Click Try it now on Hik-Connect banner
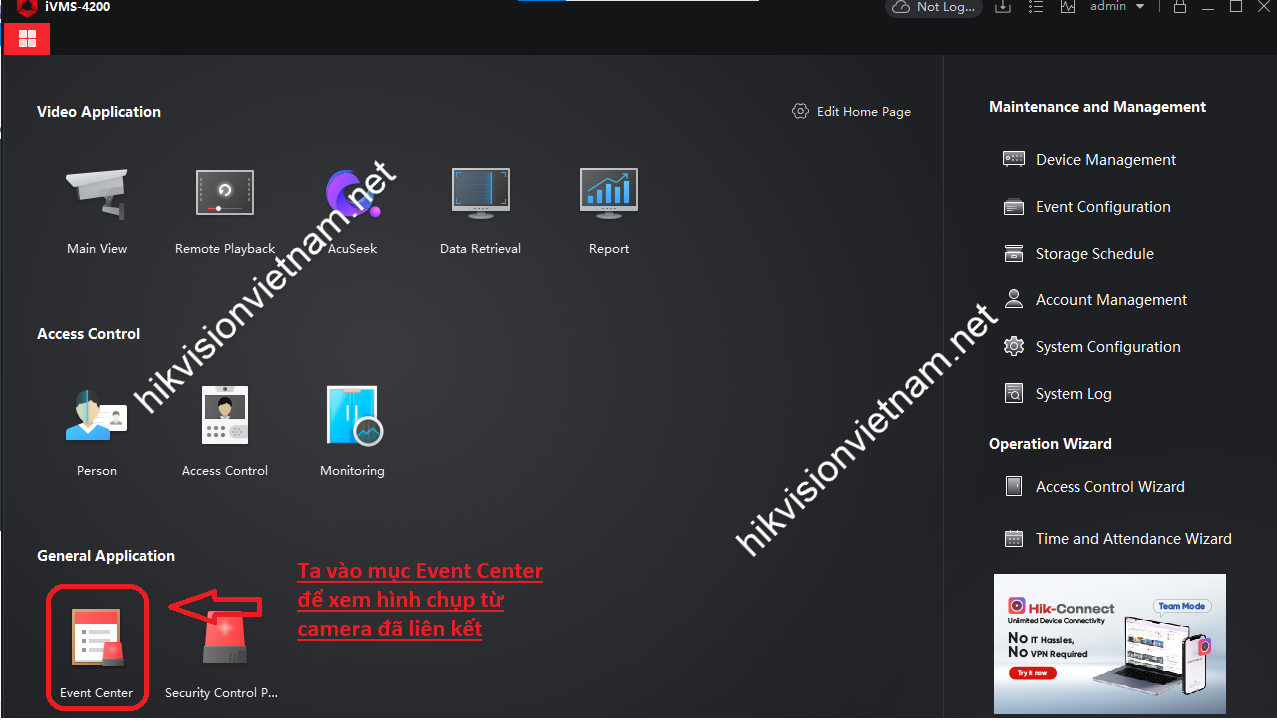Screen dimensions: 1277x720 1031,673
